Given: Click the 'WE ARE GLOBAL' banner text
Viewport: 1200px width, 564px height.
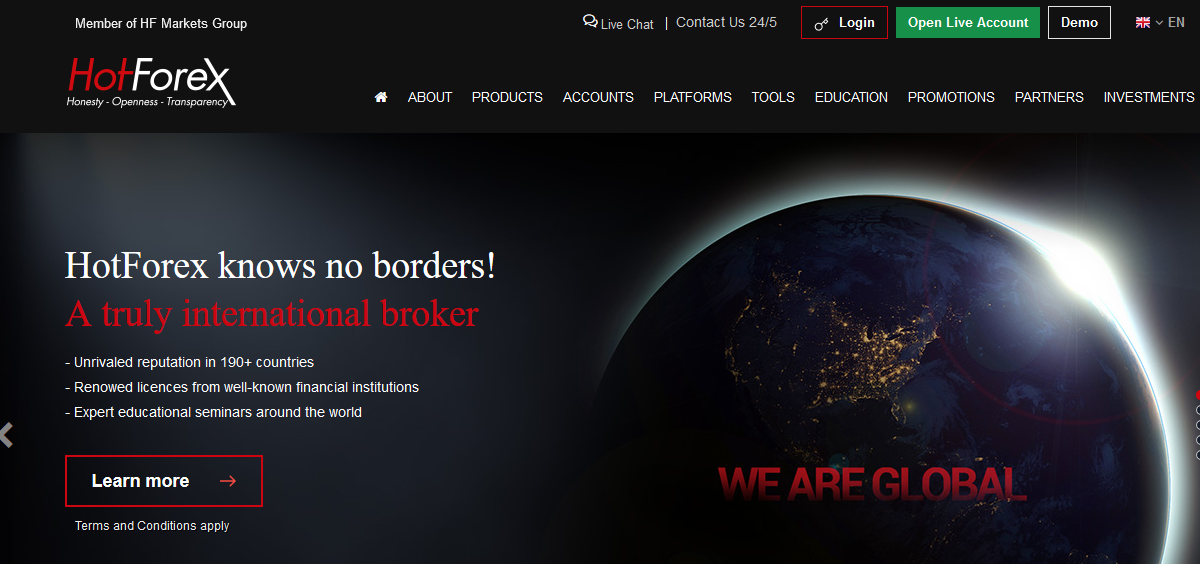Looking at the screenshot, I should (872, 484).
